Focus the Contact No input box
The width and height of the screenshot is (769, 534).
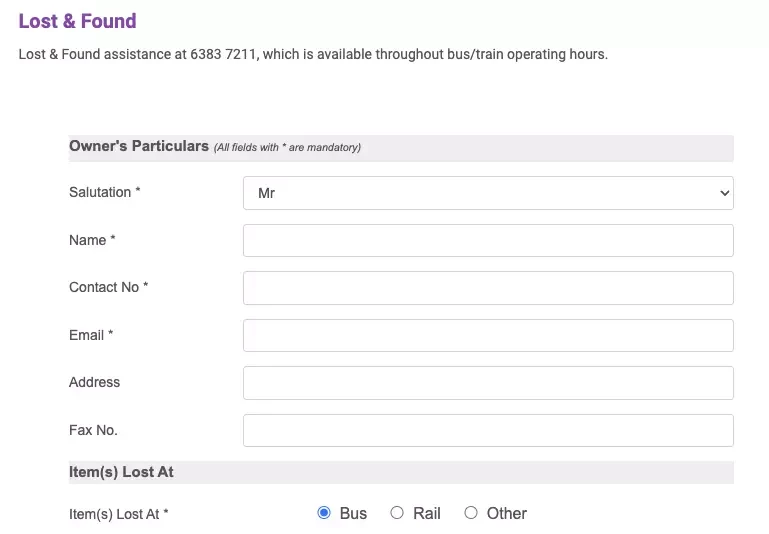(x=488, y=288)
